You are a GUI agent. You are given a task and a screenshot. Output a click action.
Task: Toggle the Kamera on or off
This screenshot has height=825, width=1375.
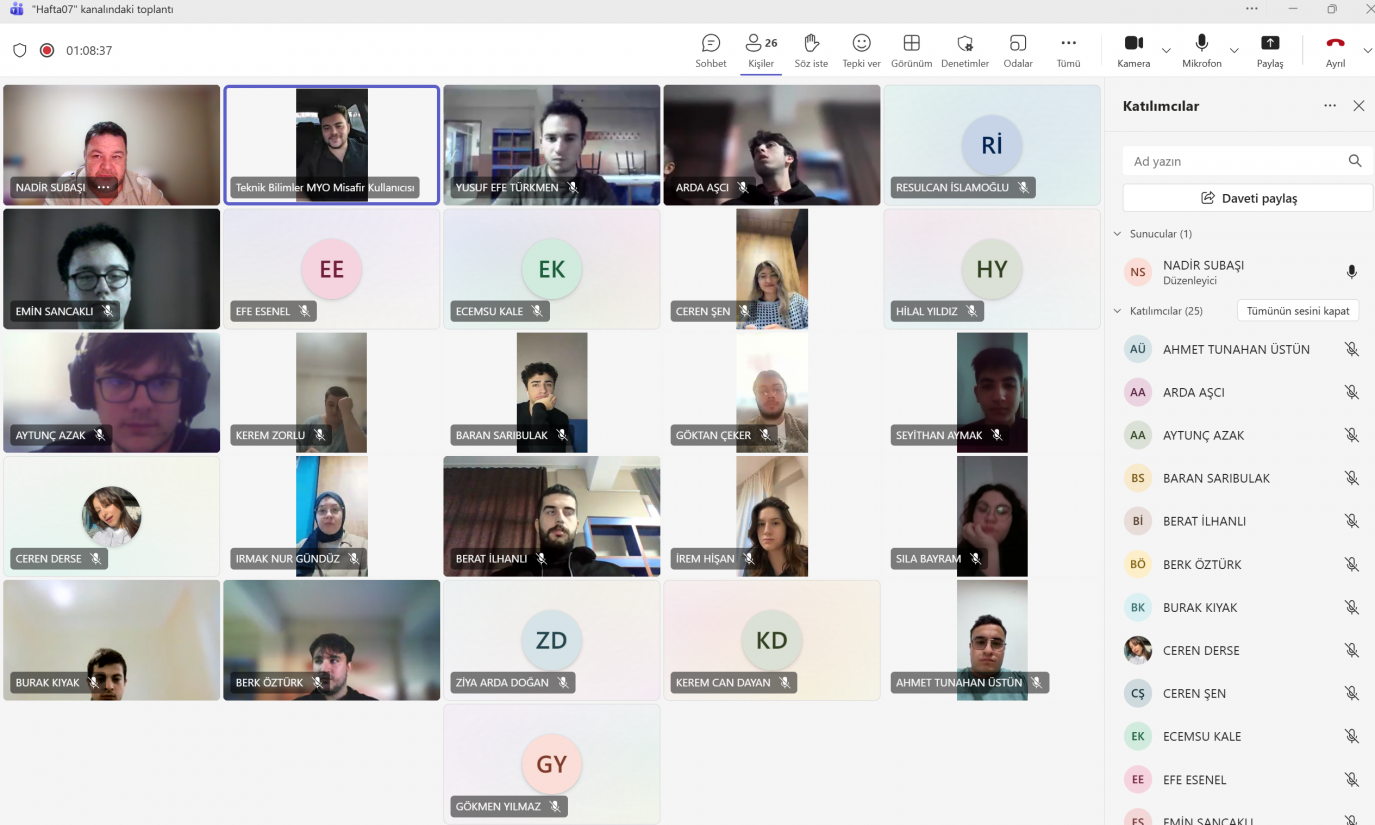tap(1133, 44)
